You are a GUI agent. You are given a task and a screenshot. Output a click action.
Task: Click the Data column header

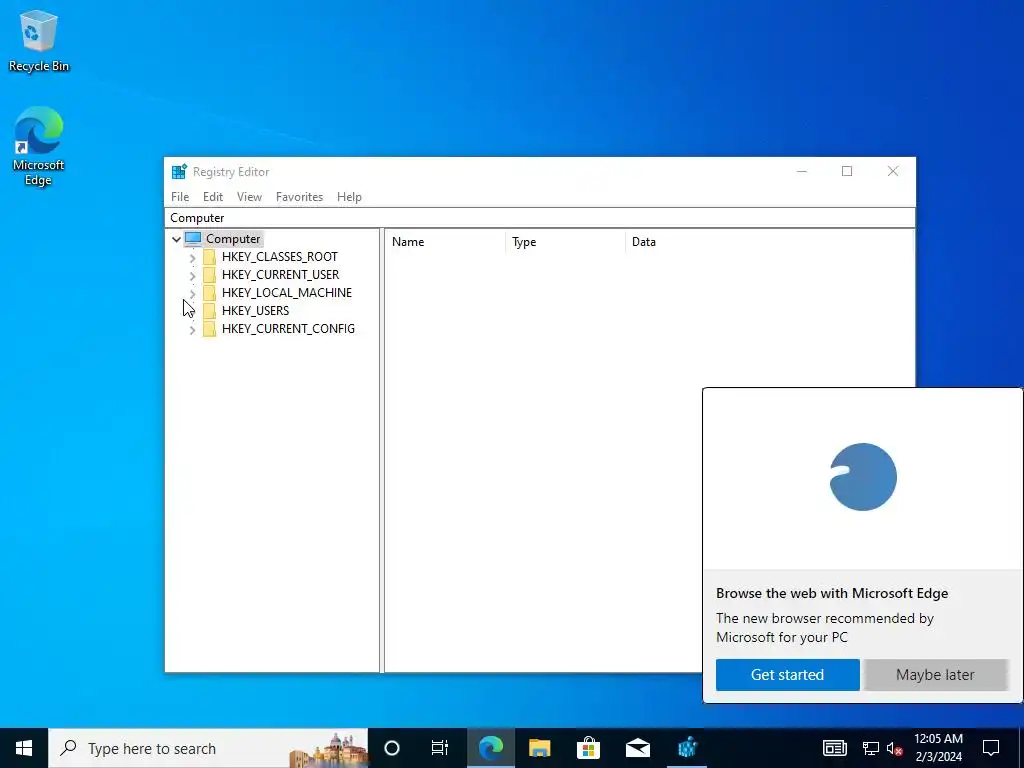[x=769, y=242]
